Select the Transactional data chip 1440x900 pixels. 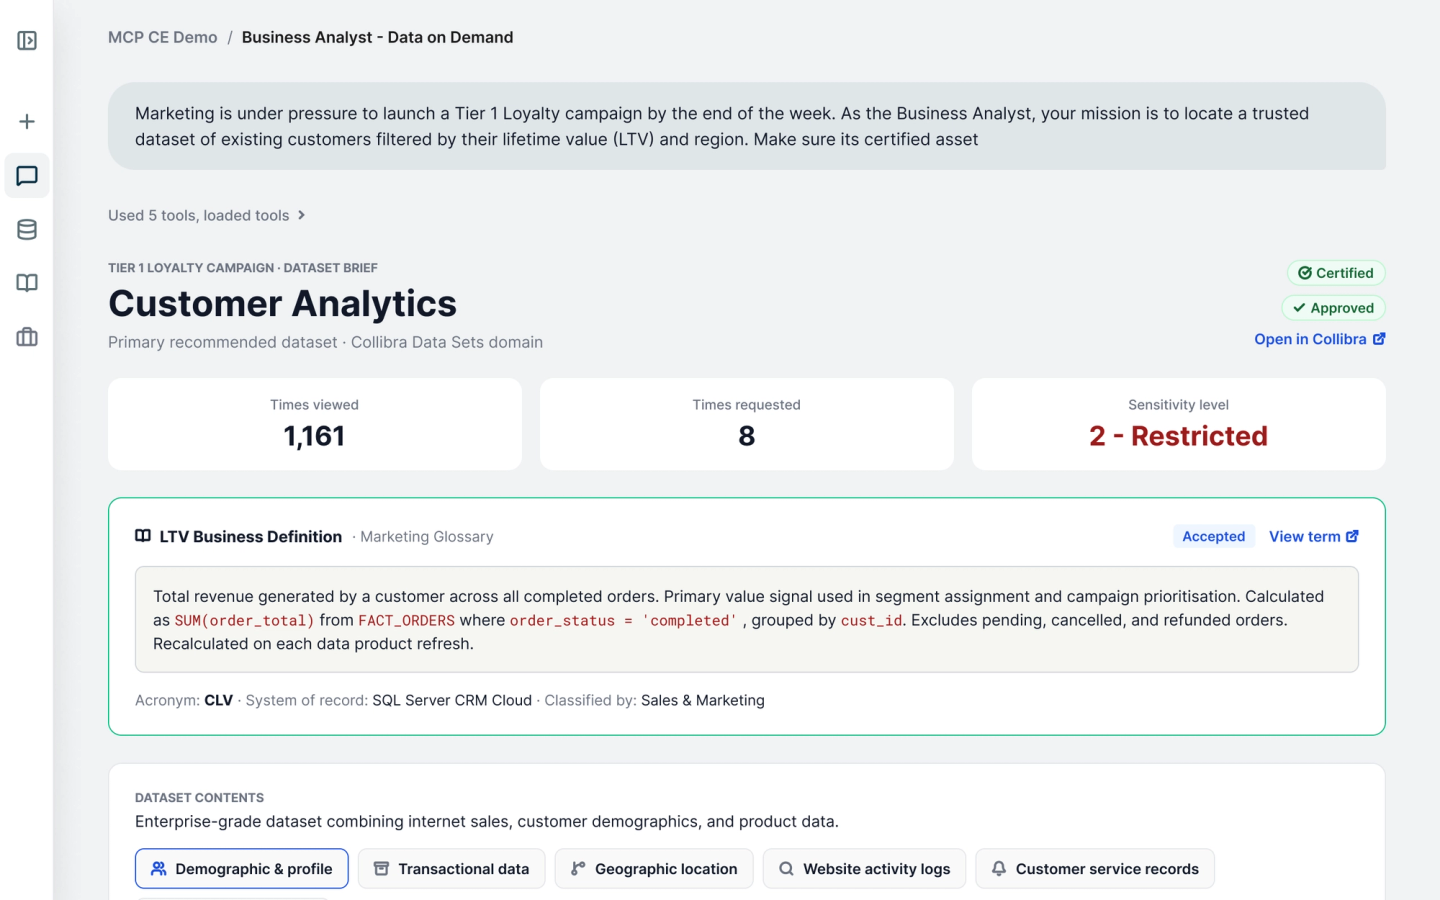pos(452,869)
